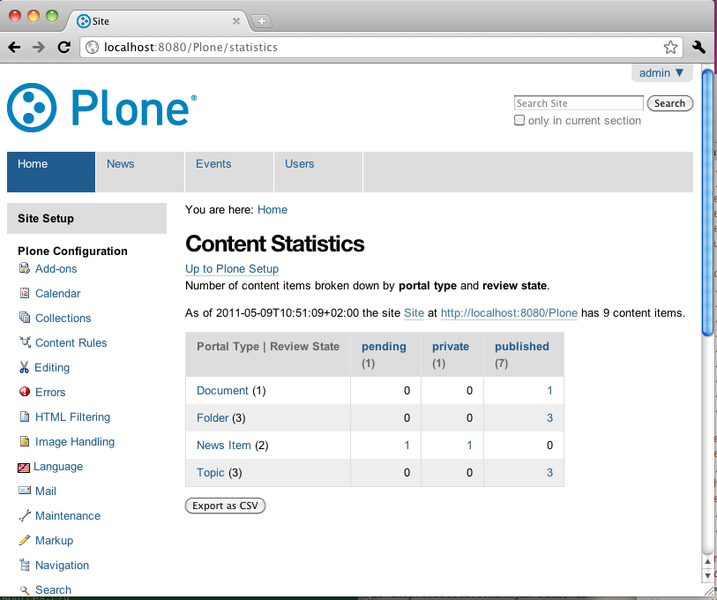
Task: Follow the Up to Plone Setup link
Action: pos(232,269)
